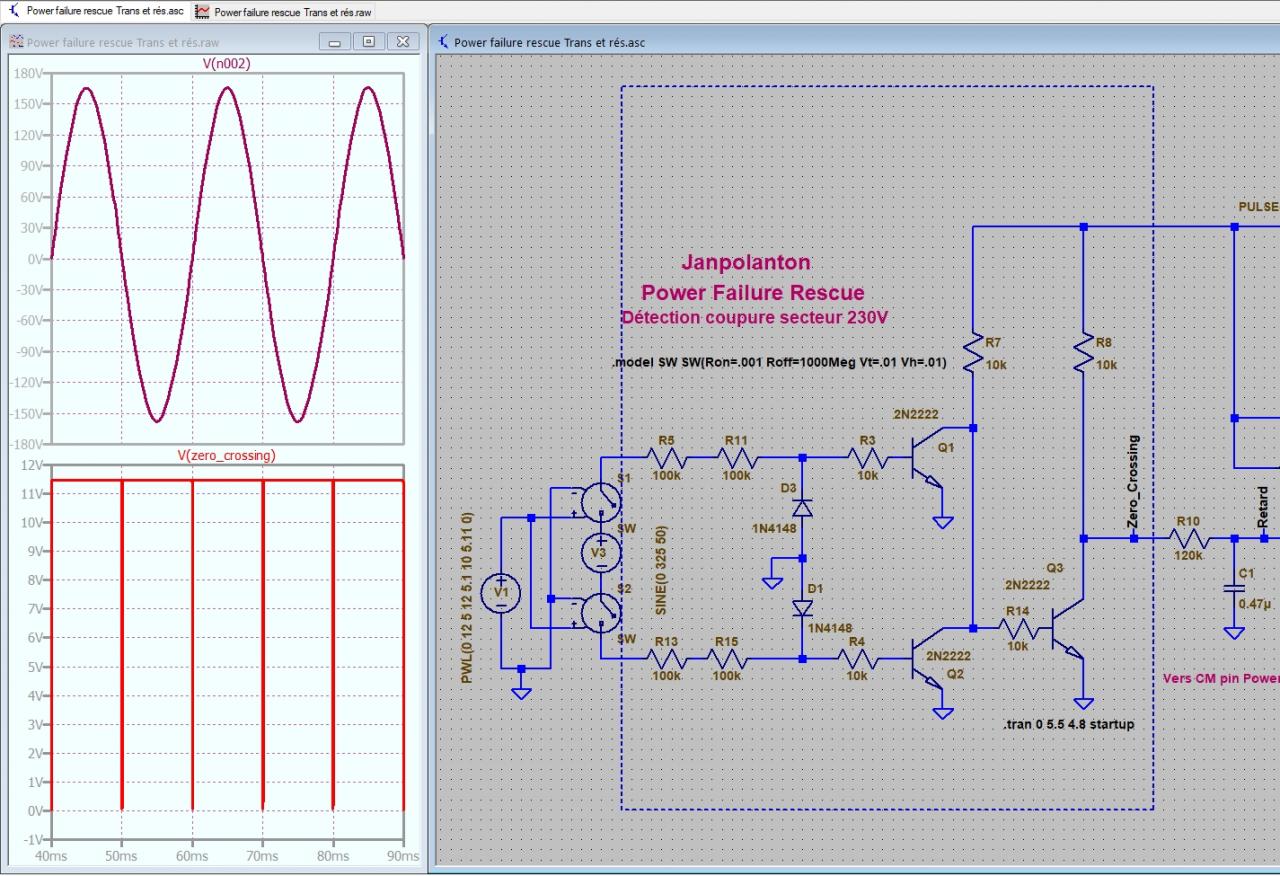Viewport: 1280px width, 876px height.
Task: Select resistor R3 symbol
Action: click(x=866, y=457)
